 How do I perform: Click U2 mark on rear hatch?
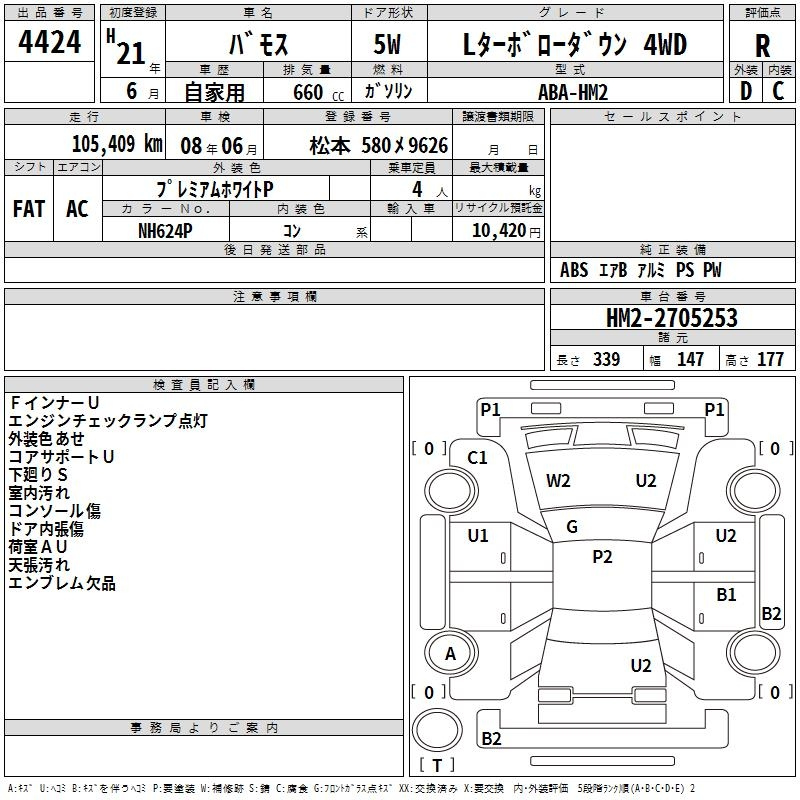pyautogui.click(x=640, y=666)
